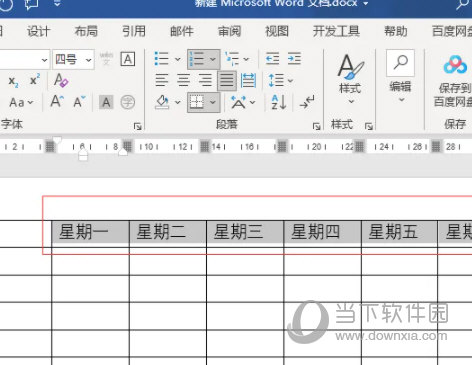
Task: Open the title bar filename dropdown
Action: [366, 4]
